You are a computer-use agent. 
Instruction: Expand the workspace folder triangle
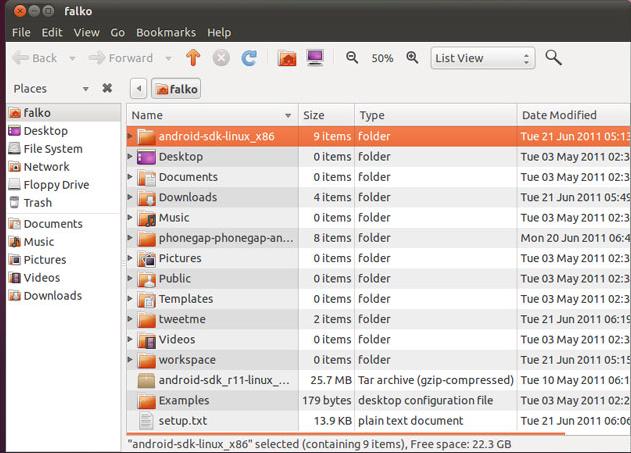130,360
